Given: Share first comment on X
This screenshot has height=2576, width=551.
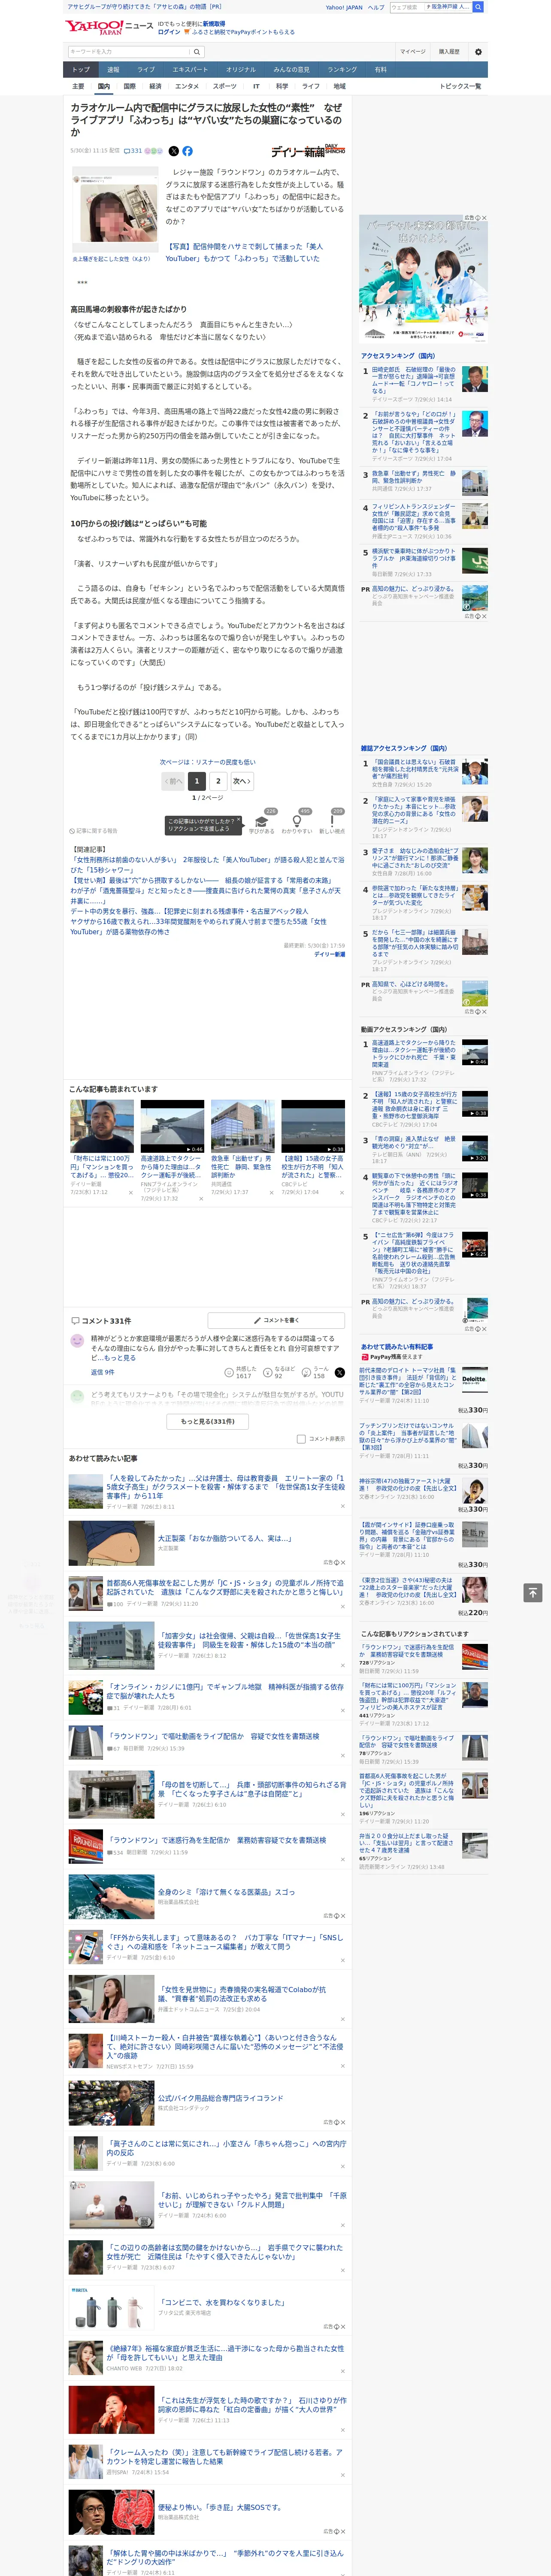Looking at the screenshot, I should click(x=340, y=1373).
